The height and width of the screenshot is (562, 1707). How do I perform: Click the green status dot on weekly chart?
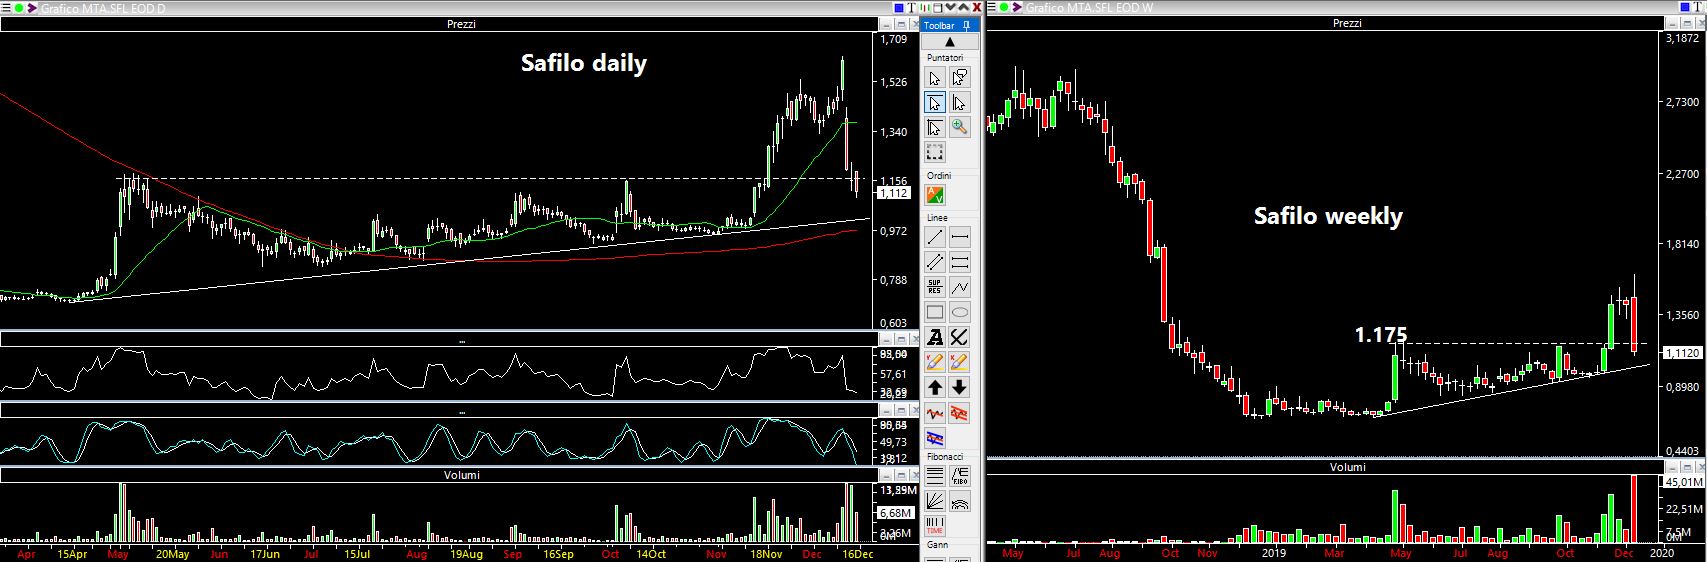(x=1004, y=8)
